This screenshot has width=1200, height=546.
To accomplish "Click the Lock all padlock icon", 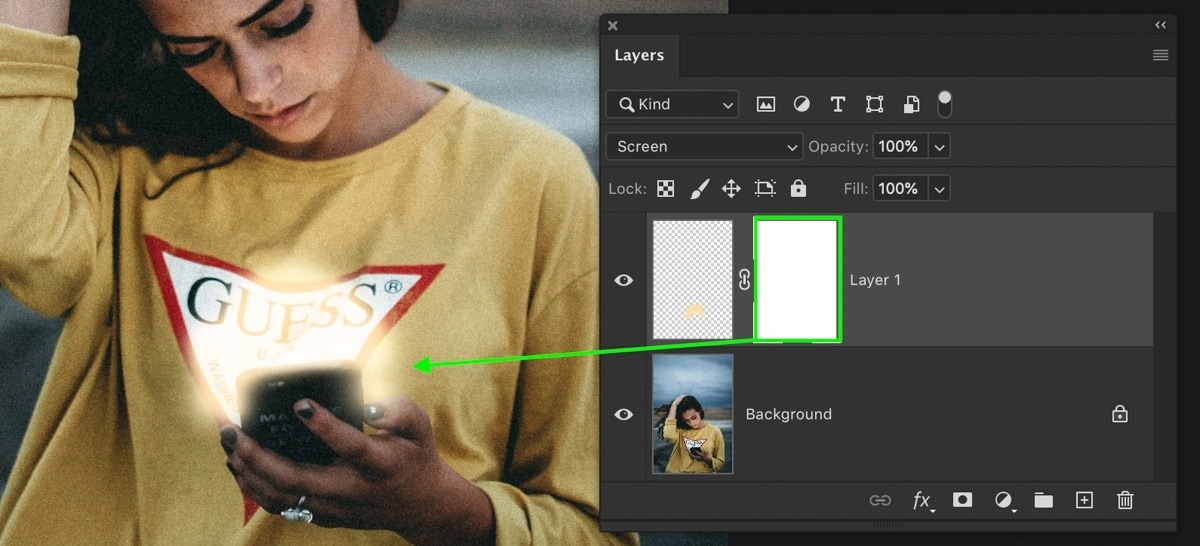I will [798, 188].
